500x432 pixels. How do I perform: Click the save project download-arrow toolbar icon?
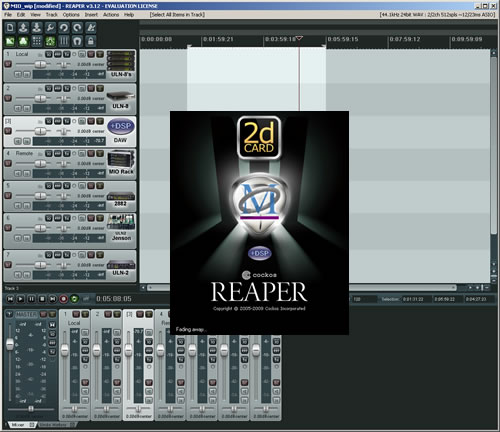point(37,28)
